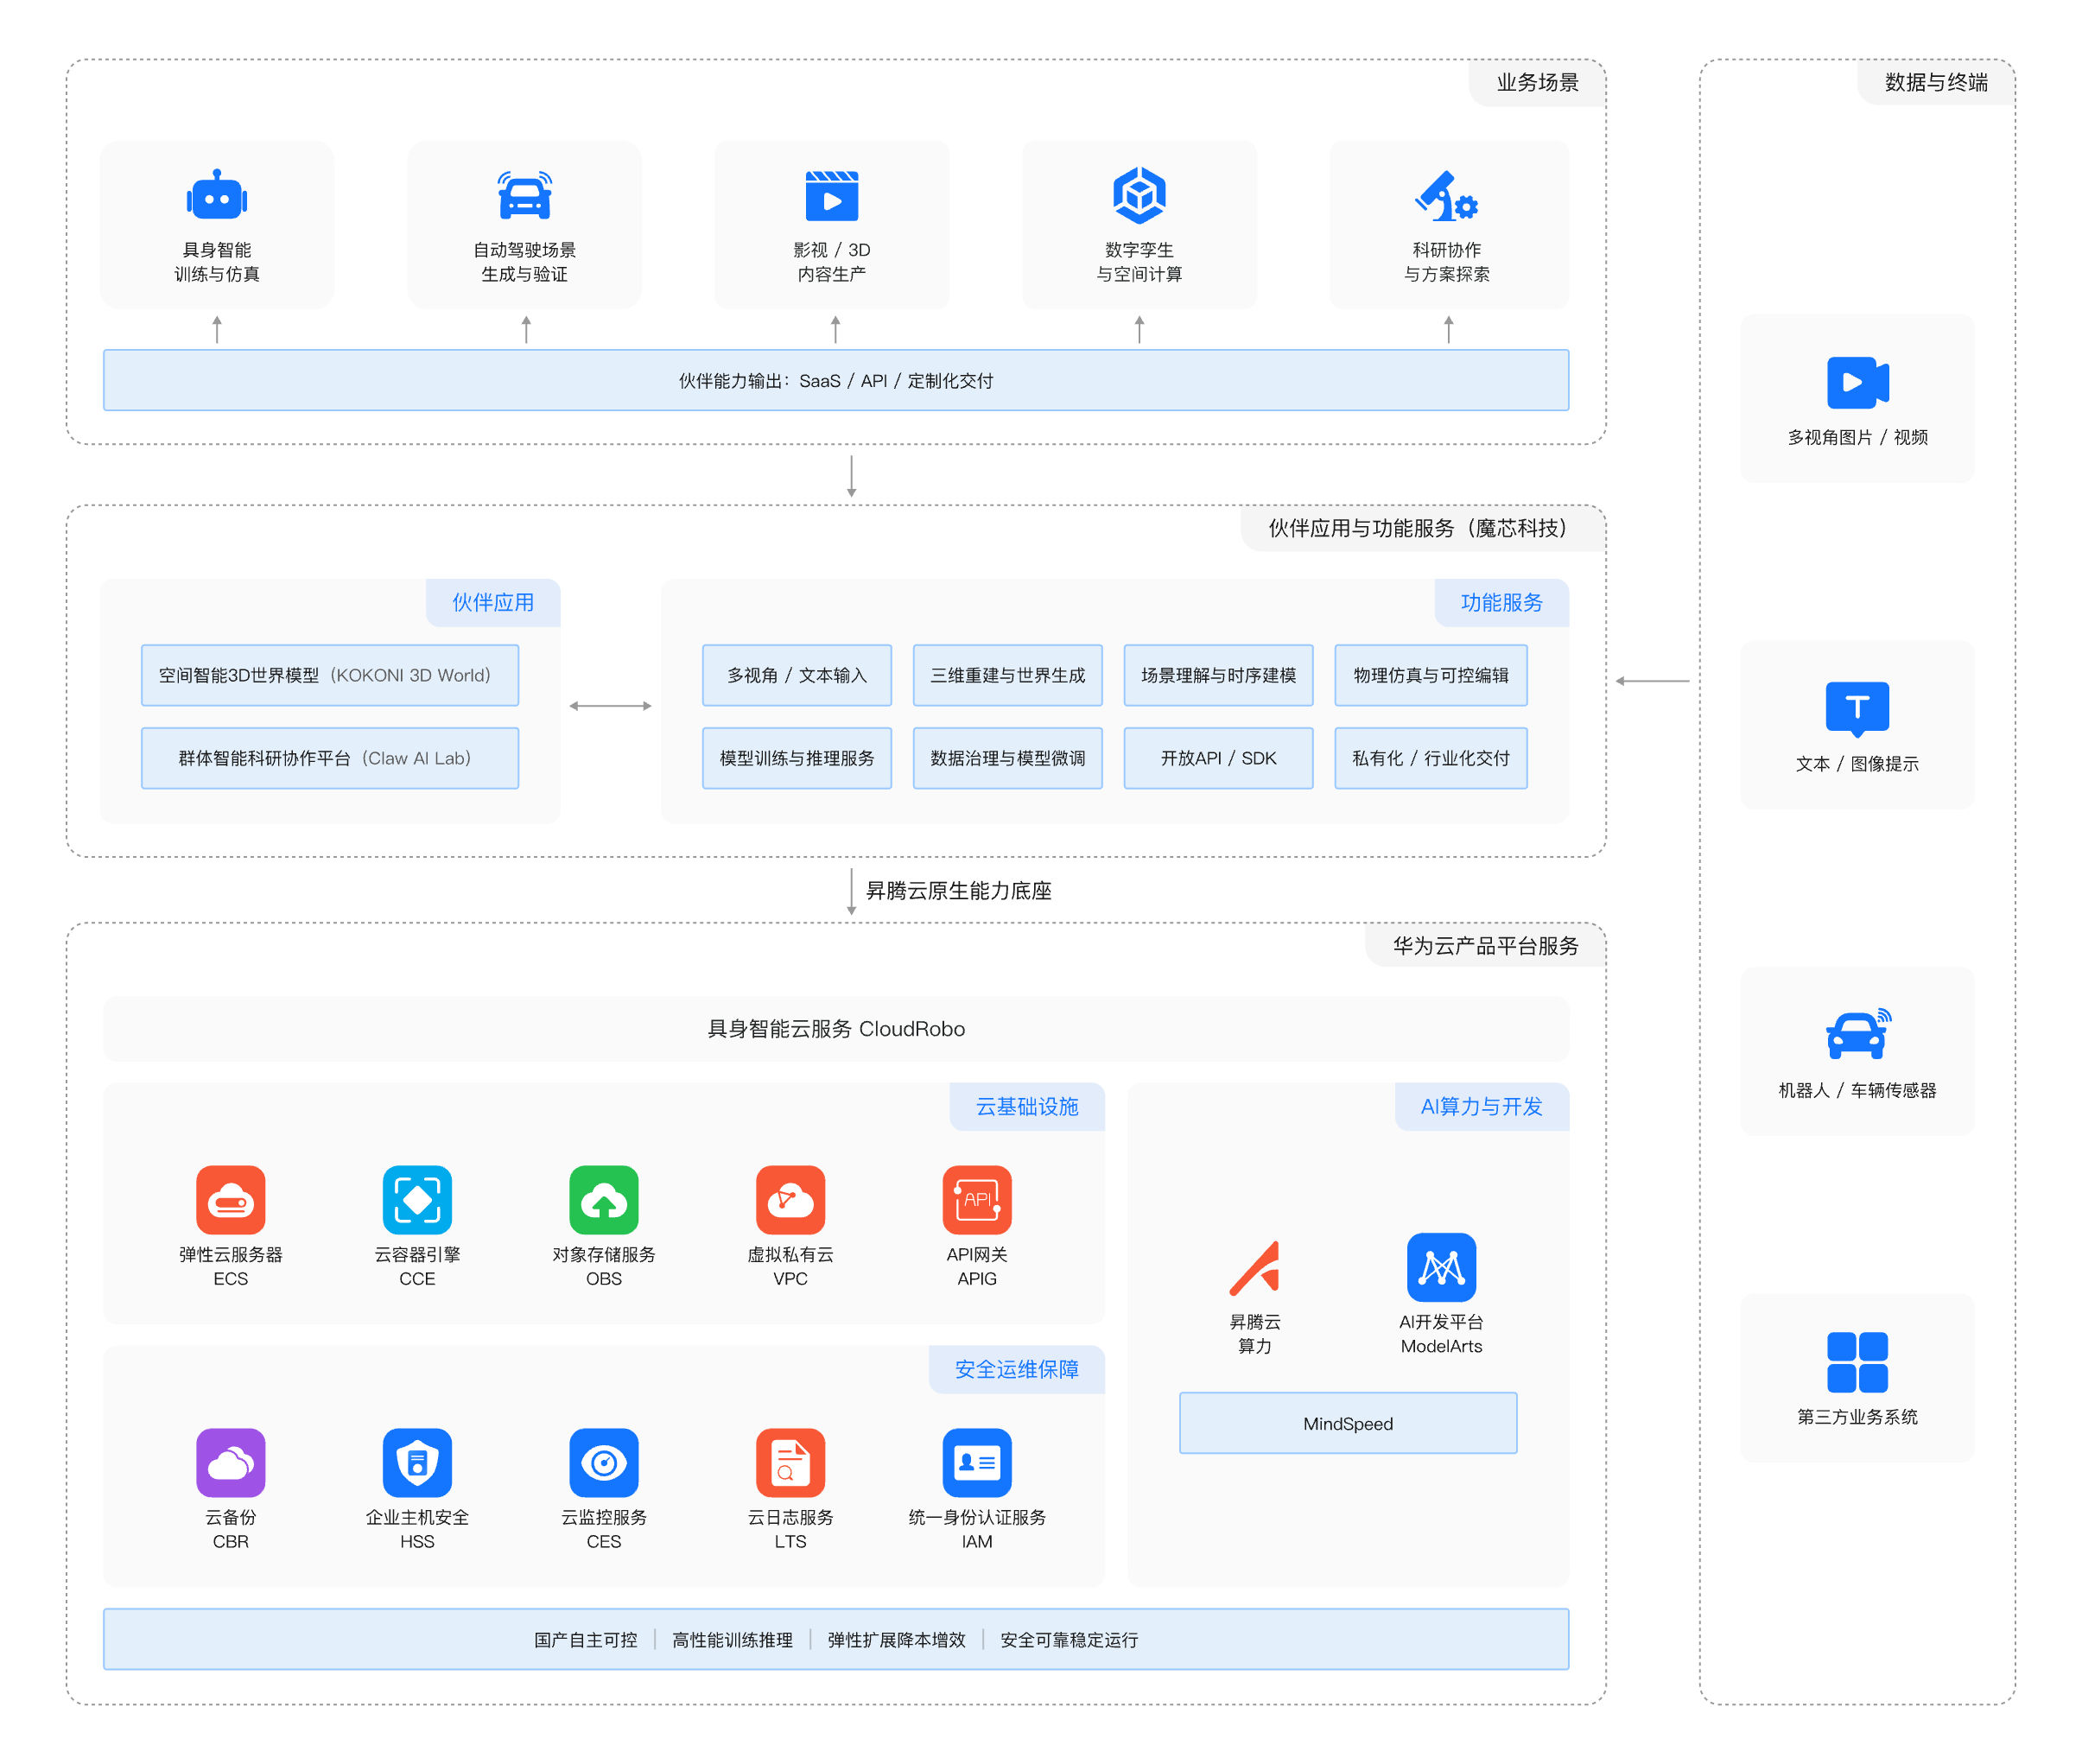The width and height of the screenshot is (2082, 1764).
Task: Click the 弹性扩展降本增效 text
Action: 896,1640
